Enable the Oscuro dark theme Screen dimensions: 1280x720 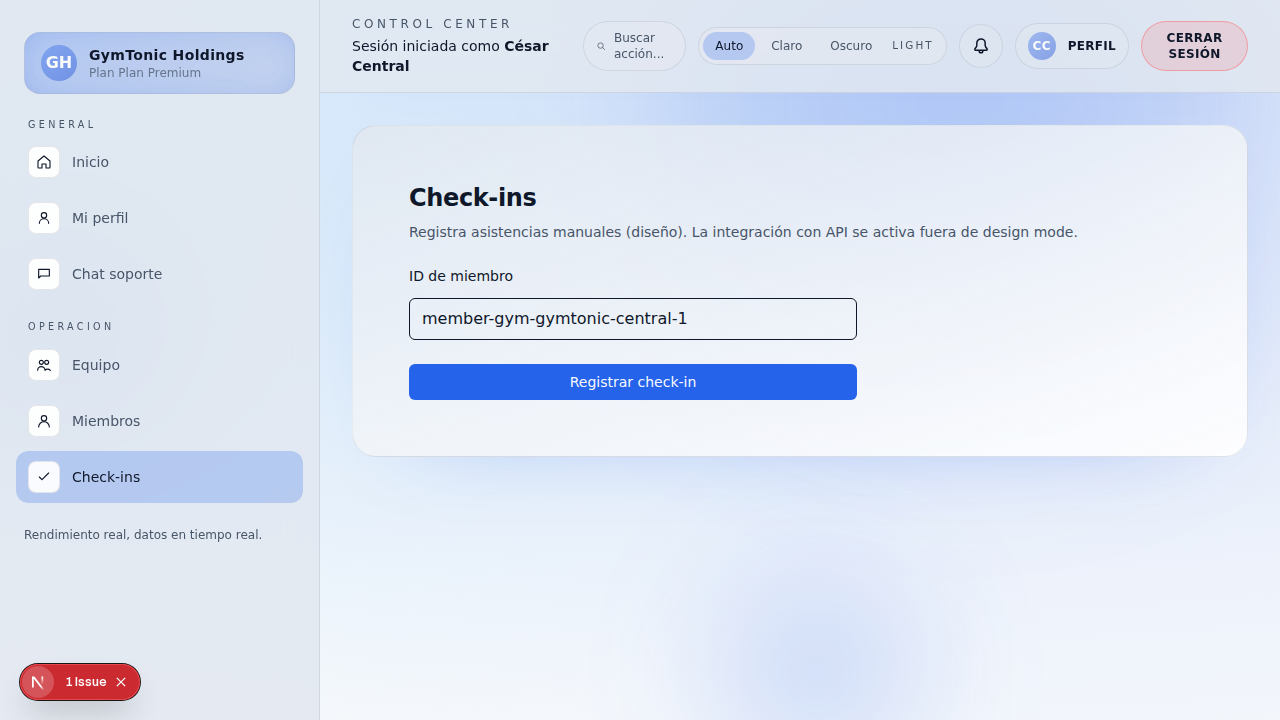pos(850,45)
